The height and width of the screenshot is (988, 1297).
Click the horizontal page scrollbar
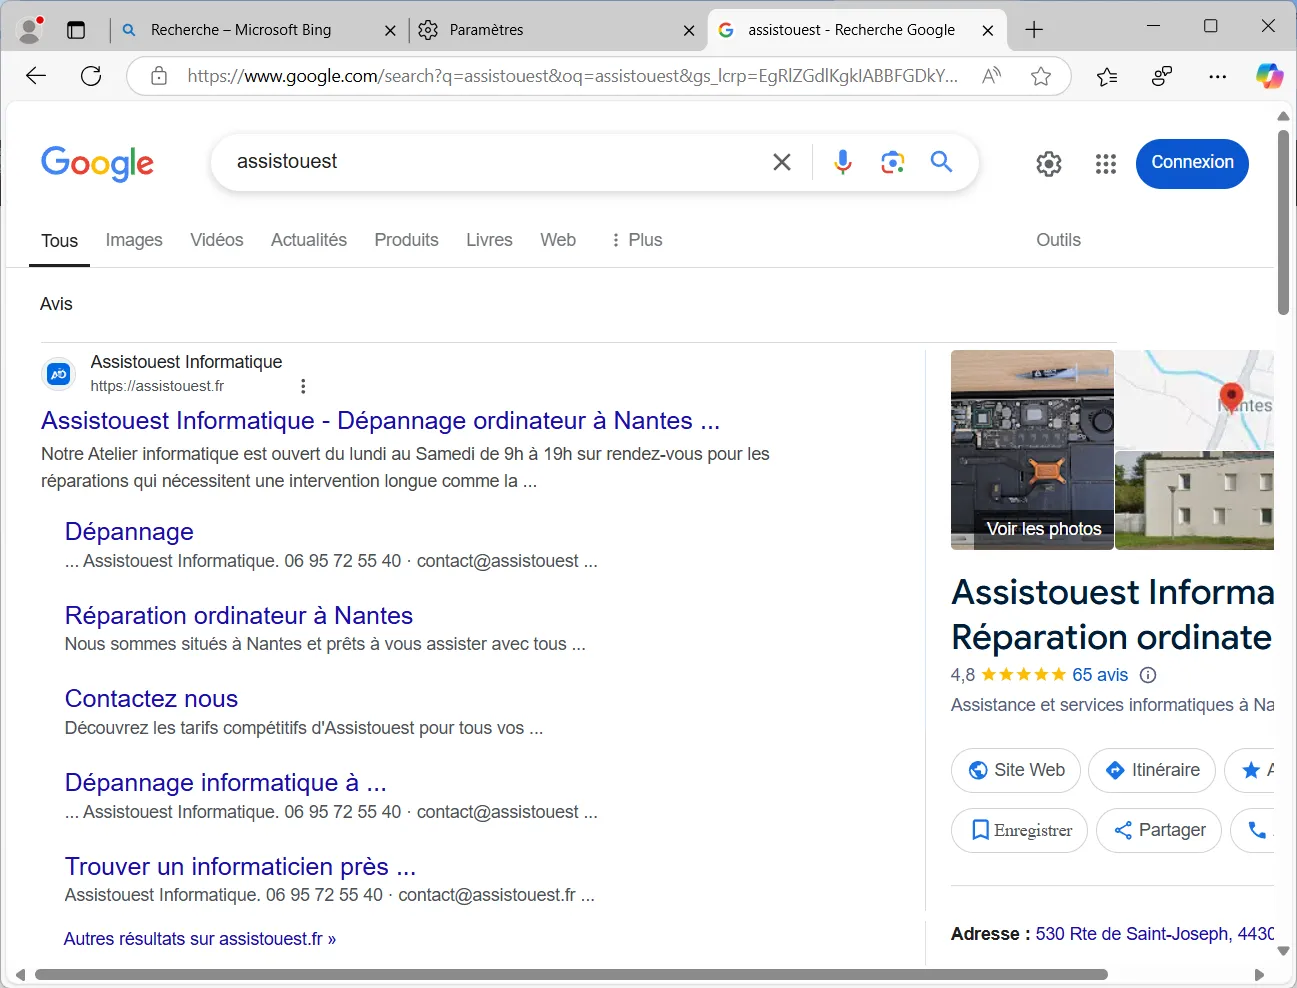tap(571, 974)
